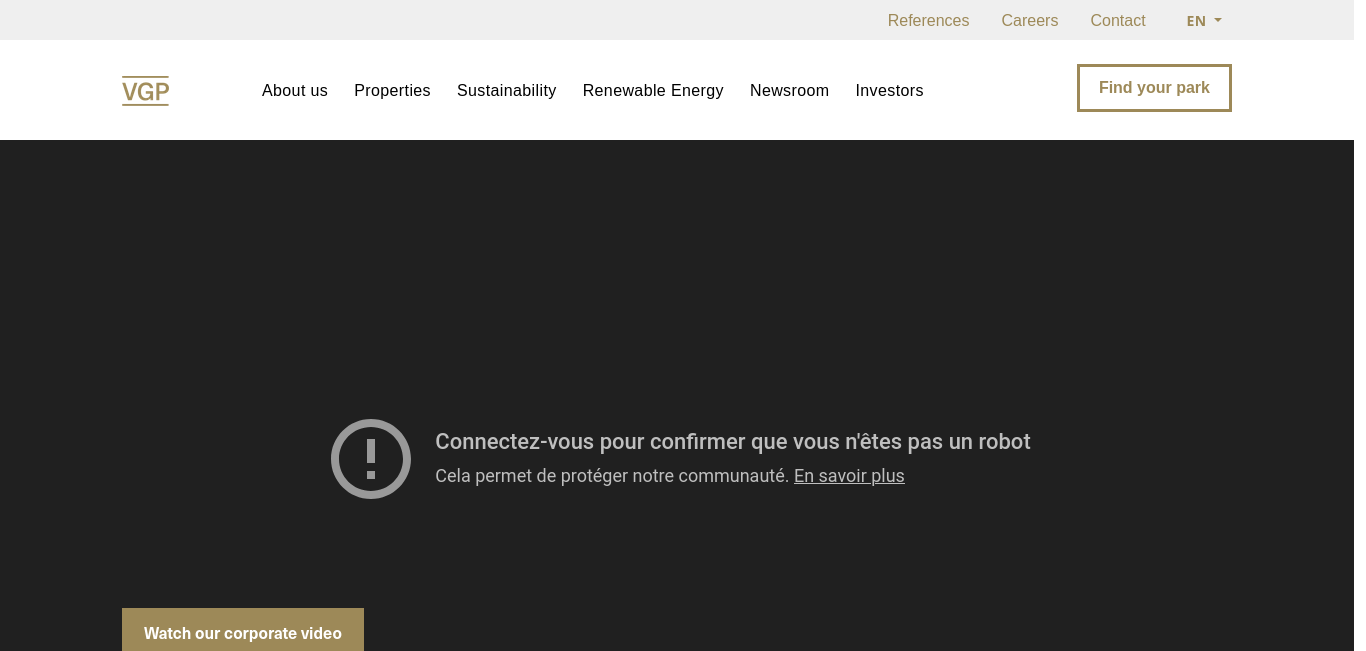The image size is (1366, 651).
Task: Open the Newsroom menu
Action: [x=790, y=91]
